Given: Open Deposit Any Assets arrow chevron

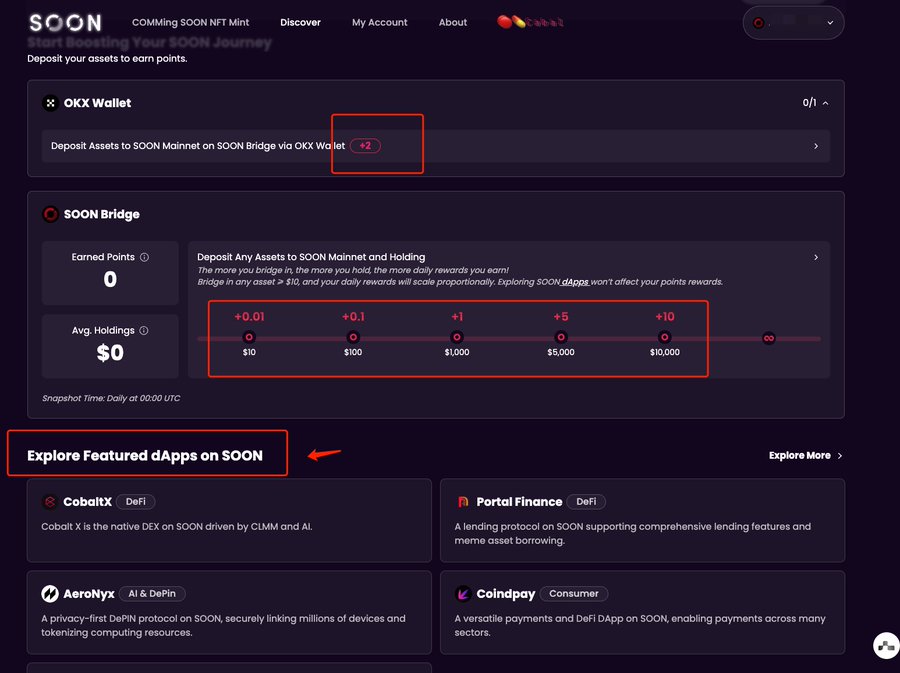Looking at the screenshot, I should [x=816, y=258].
